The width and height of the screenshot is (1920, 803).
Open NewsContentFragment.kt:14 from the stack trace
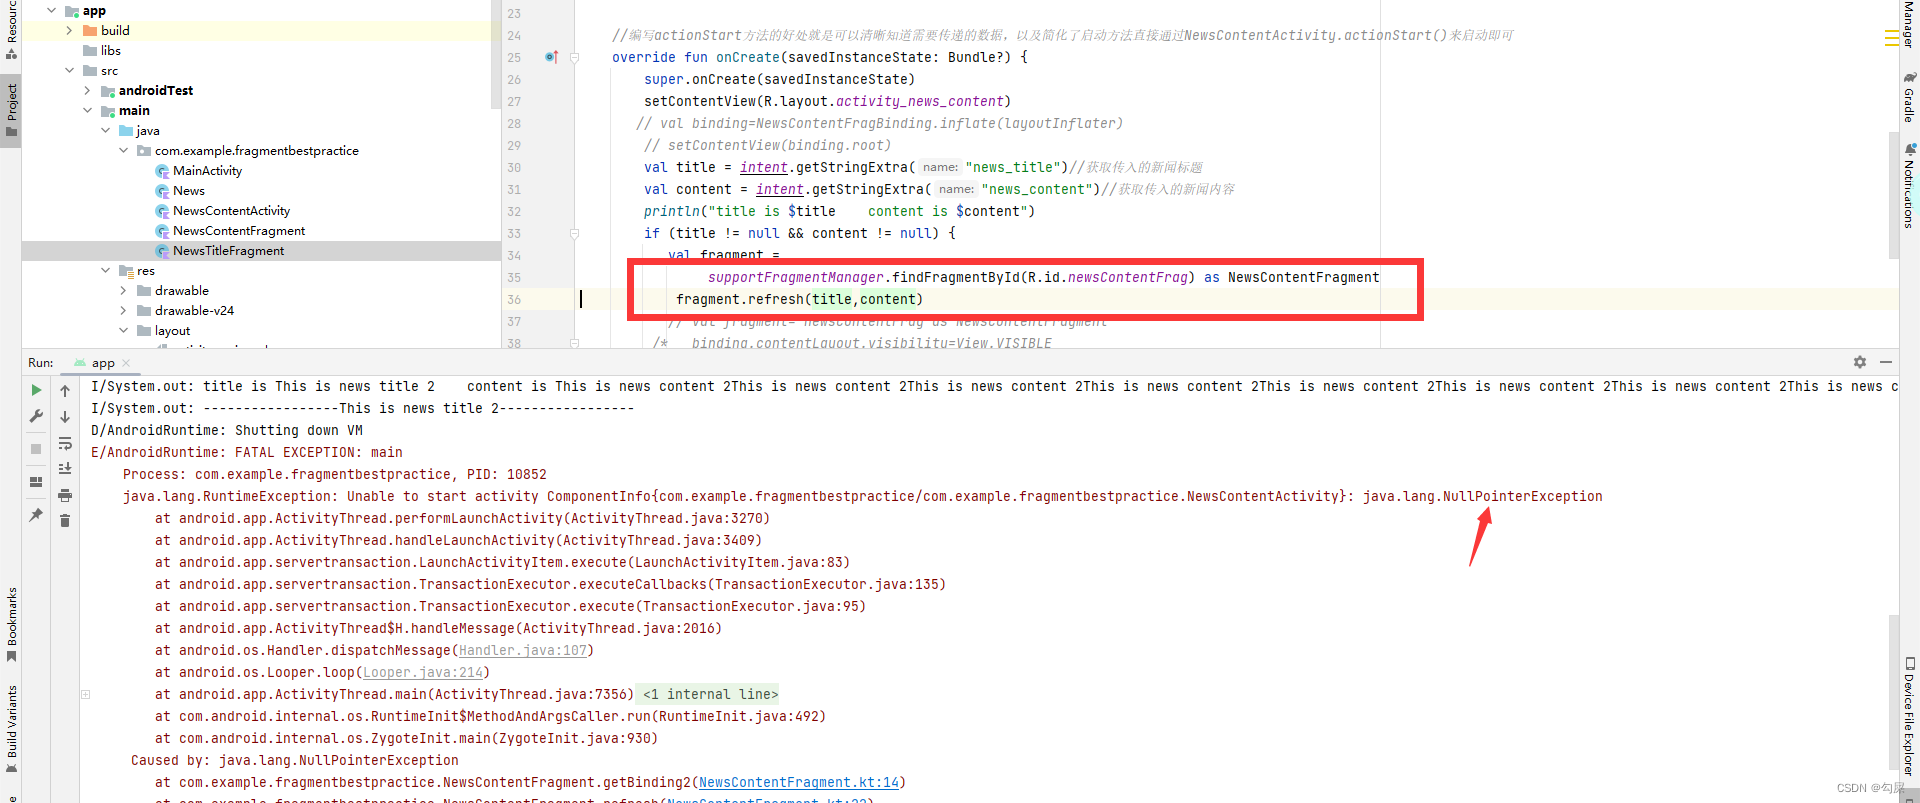tap(799, 782)
